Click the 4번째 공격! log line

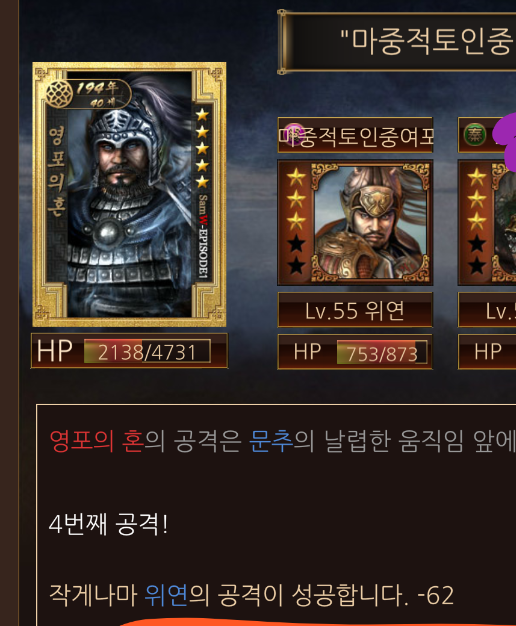(109, 523)
